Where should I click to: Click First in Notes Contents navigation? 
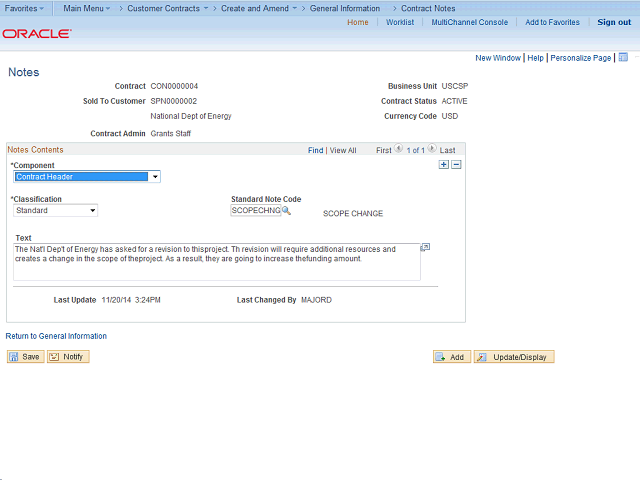pos(384,150)
